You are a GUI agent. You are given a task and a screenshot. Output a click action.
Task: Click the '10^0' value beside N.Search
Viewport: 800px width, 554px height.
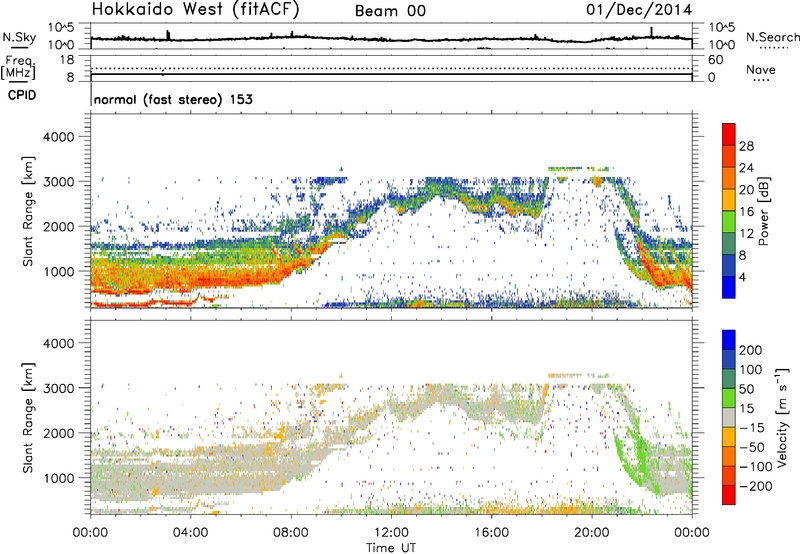(x=722, y=45)
